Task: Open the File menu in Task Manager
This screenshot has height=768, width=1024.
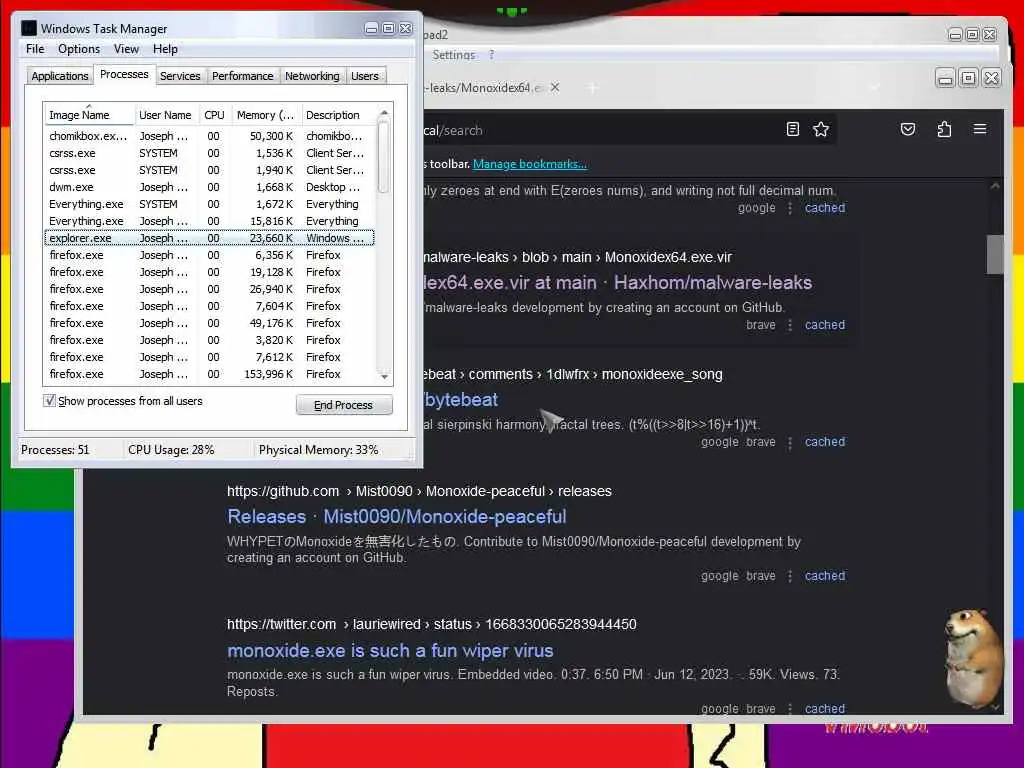Action: [x=35, y=49]
